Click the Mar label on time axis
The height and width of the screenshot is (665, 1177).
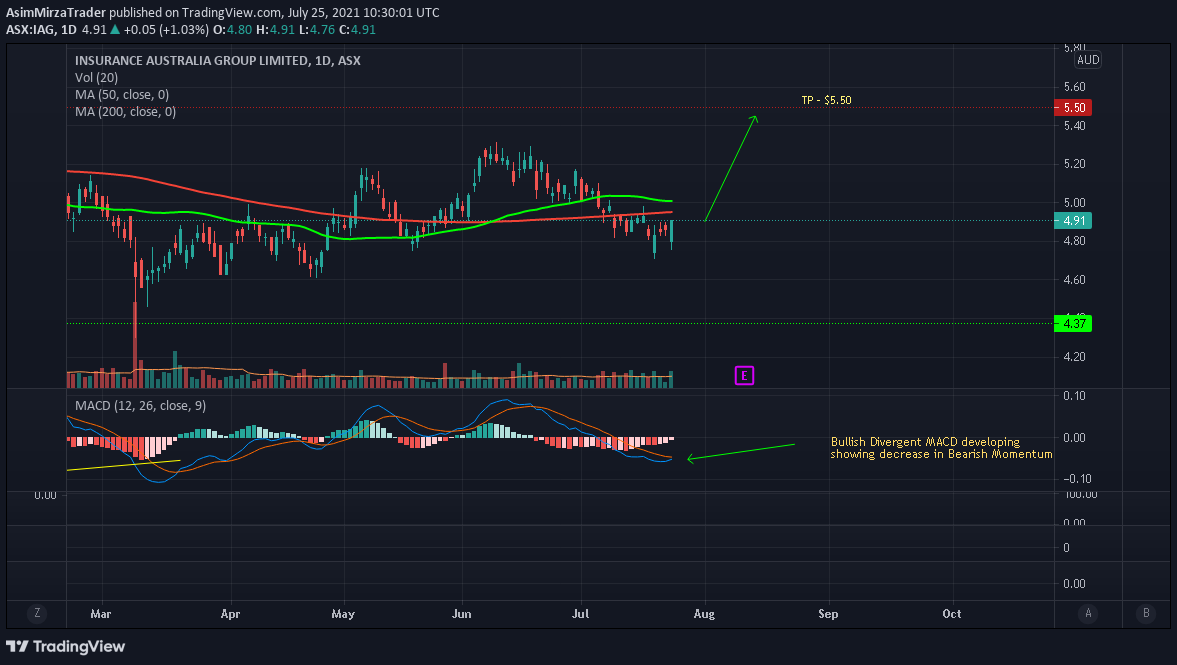point(101,614)
